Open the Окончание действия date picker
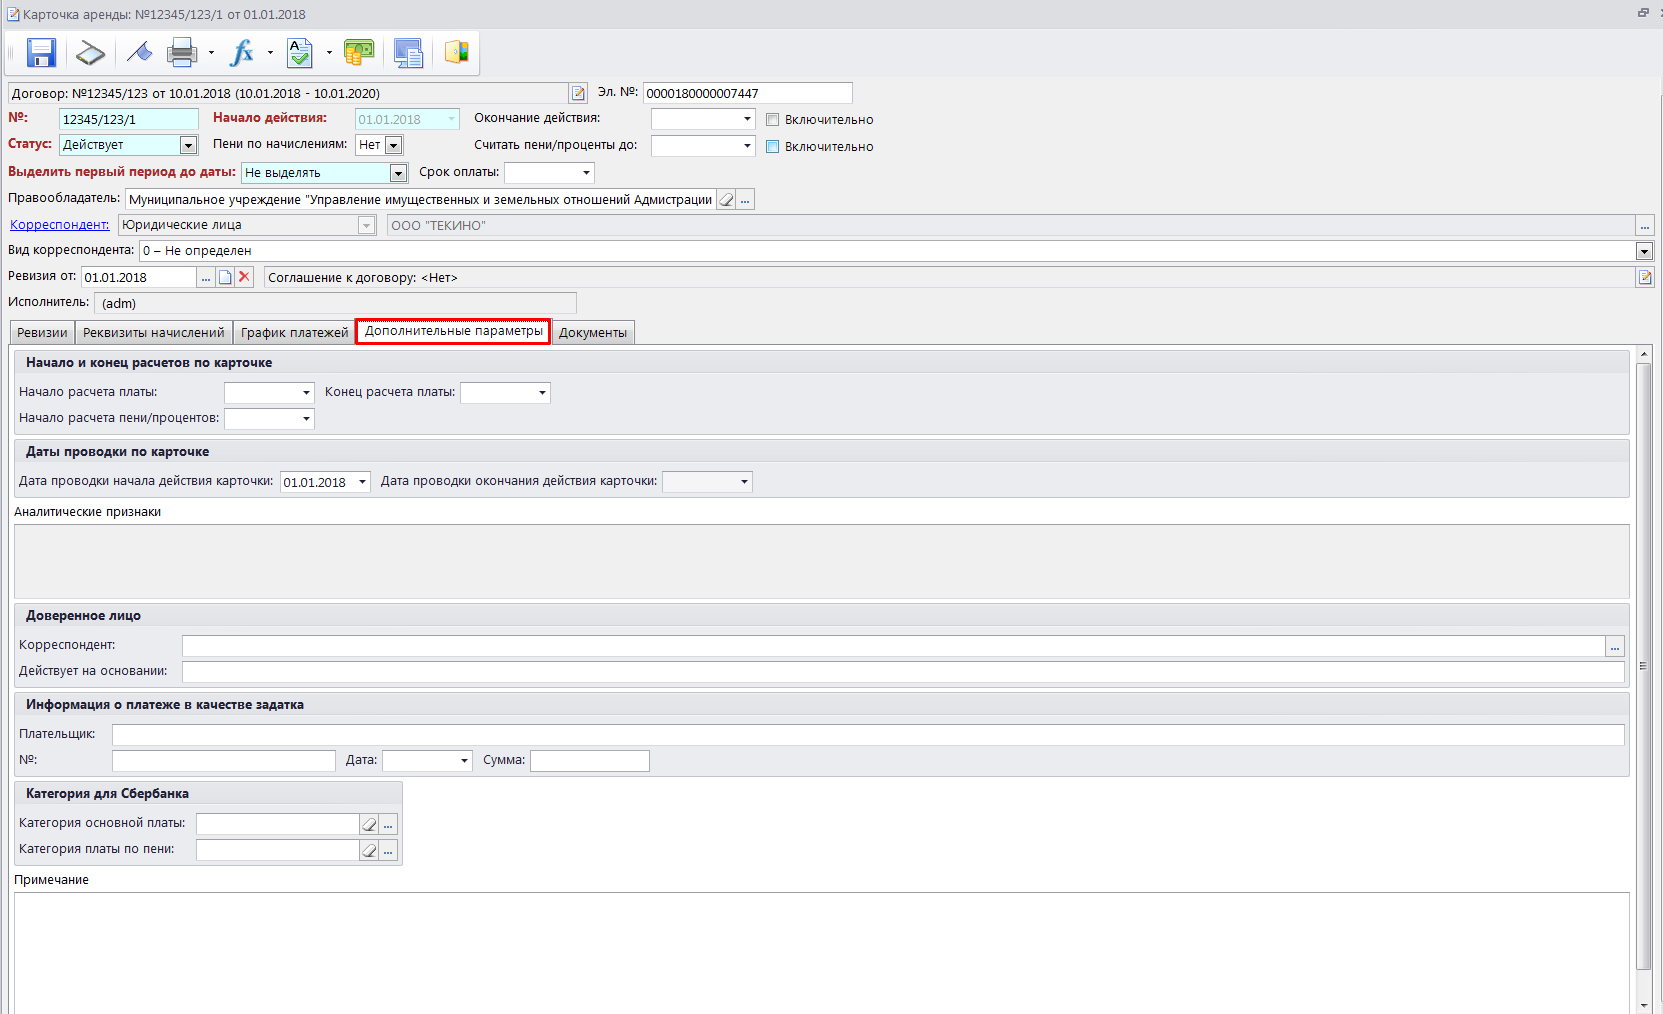1663x1014 pixels. pyautogui.click(x=747, y=119)
